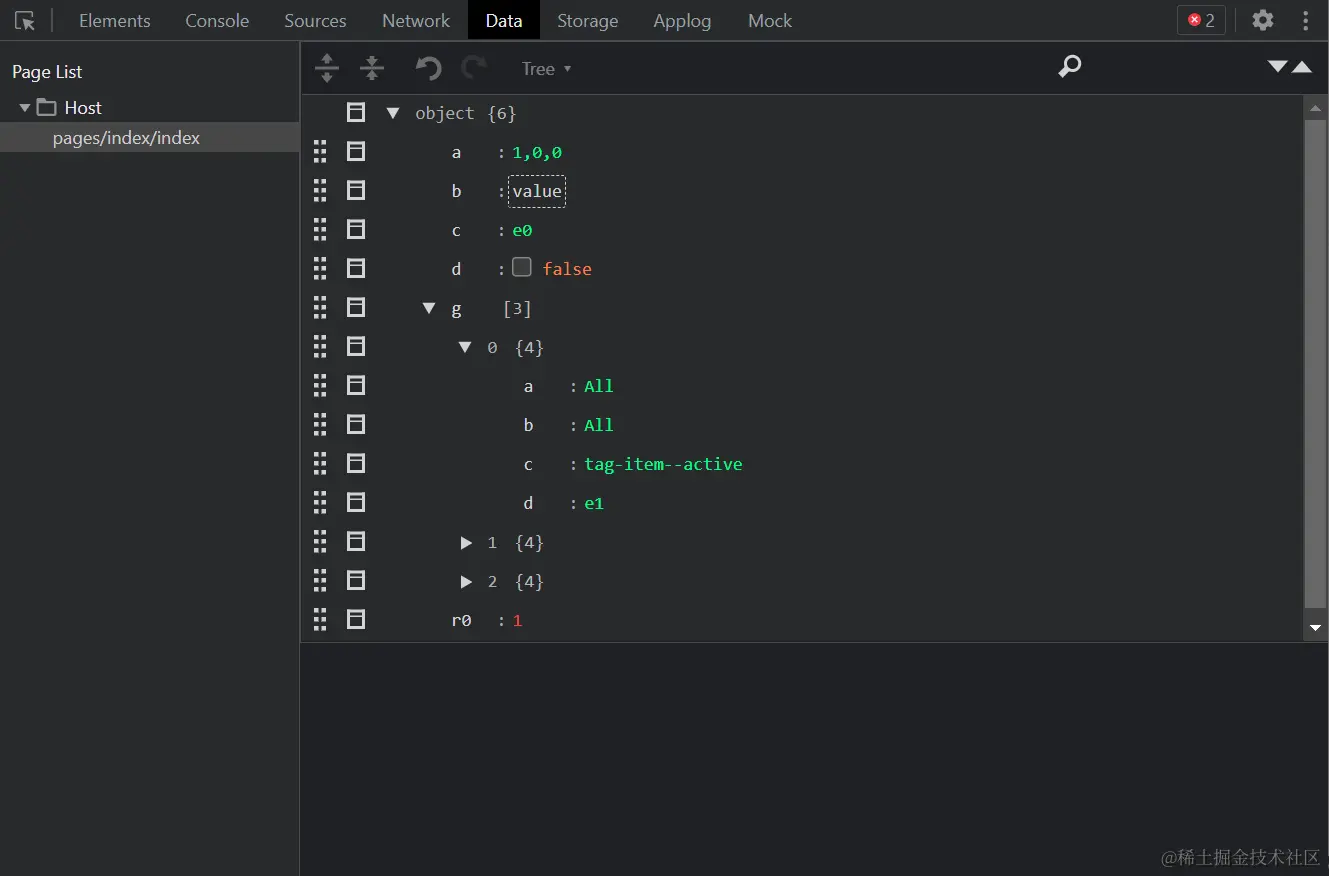Open action menu for the 2 {4} row
1329x876 pixels.
point(356,580)
